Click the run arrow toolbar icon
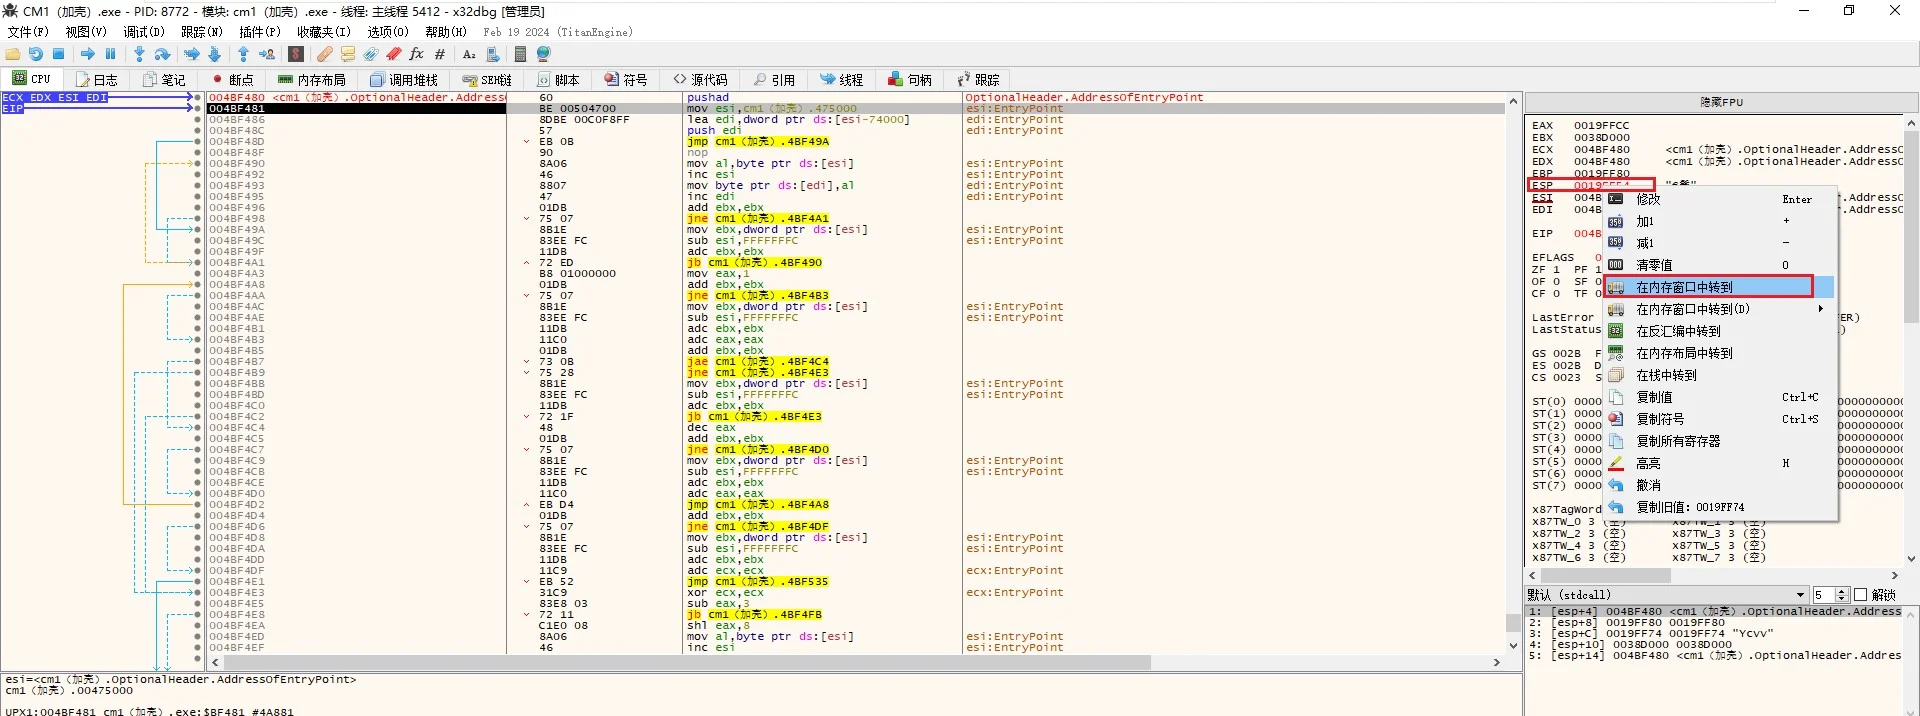 [x=88, y=54]
